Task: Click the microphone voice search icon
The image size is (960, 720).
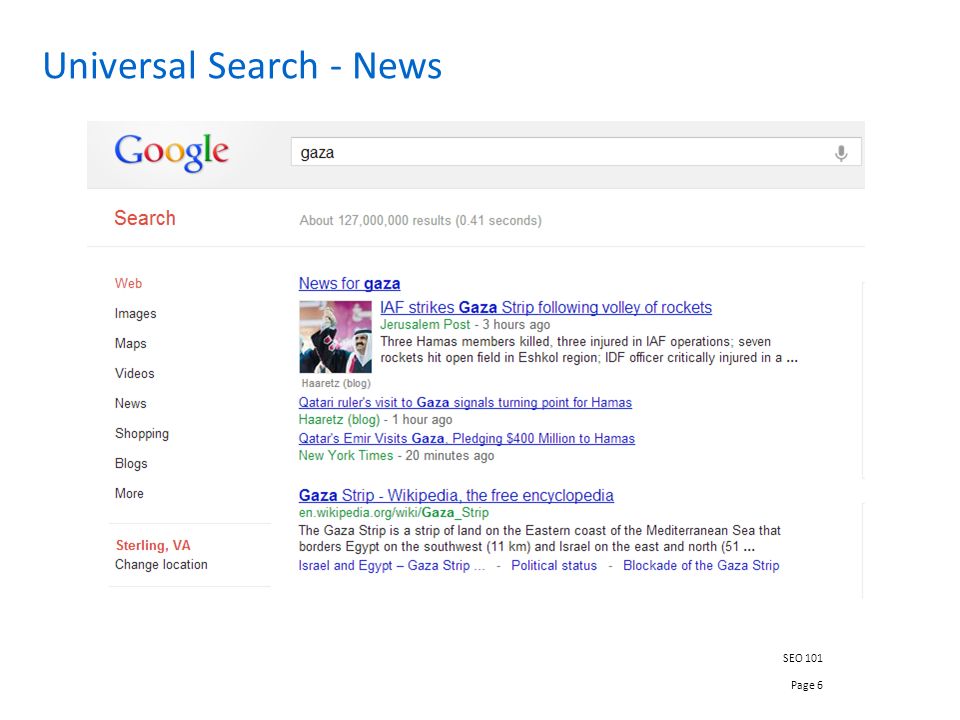Action: coord(841,152)
